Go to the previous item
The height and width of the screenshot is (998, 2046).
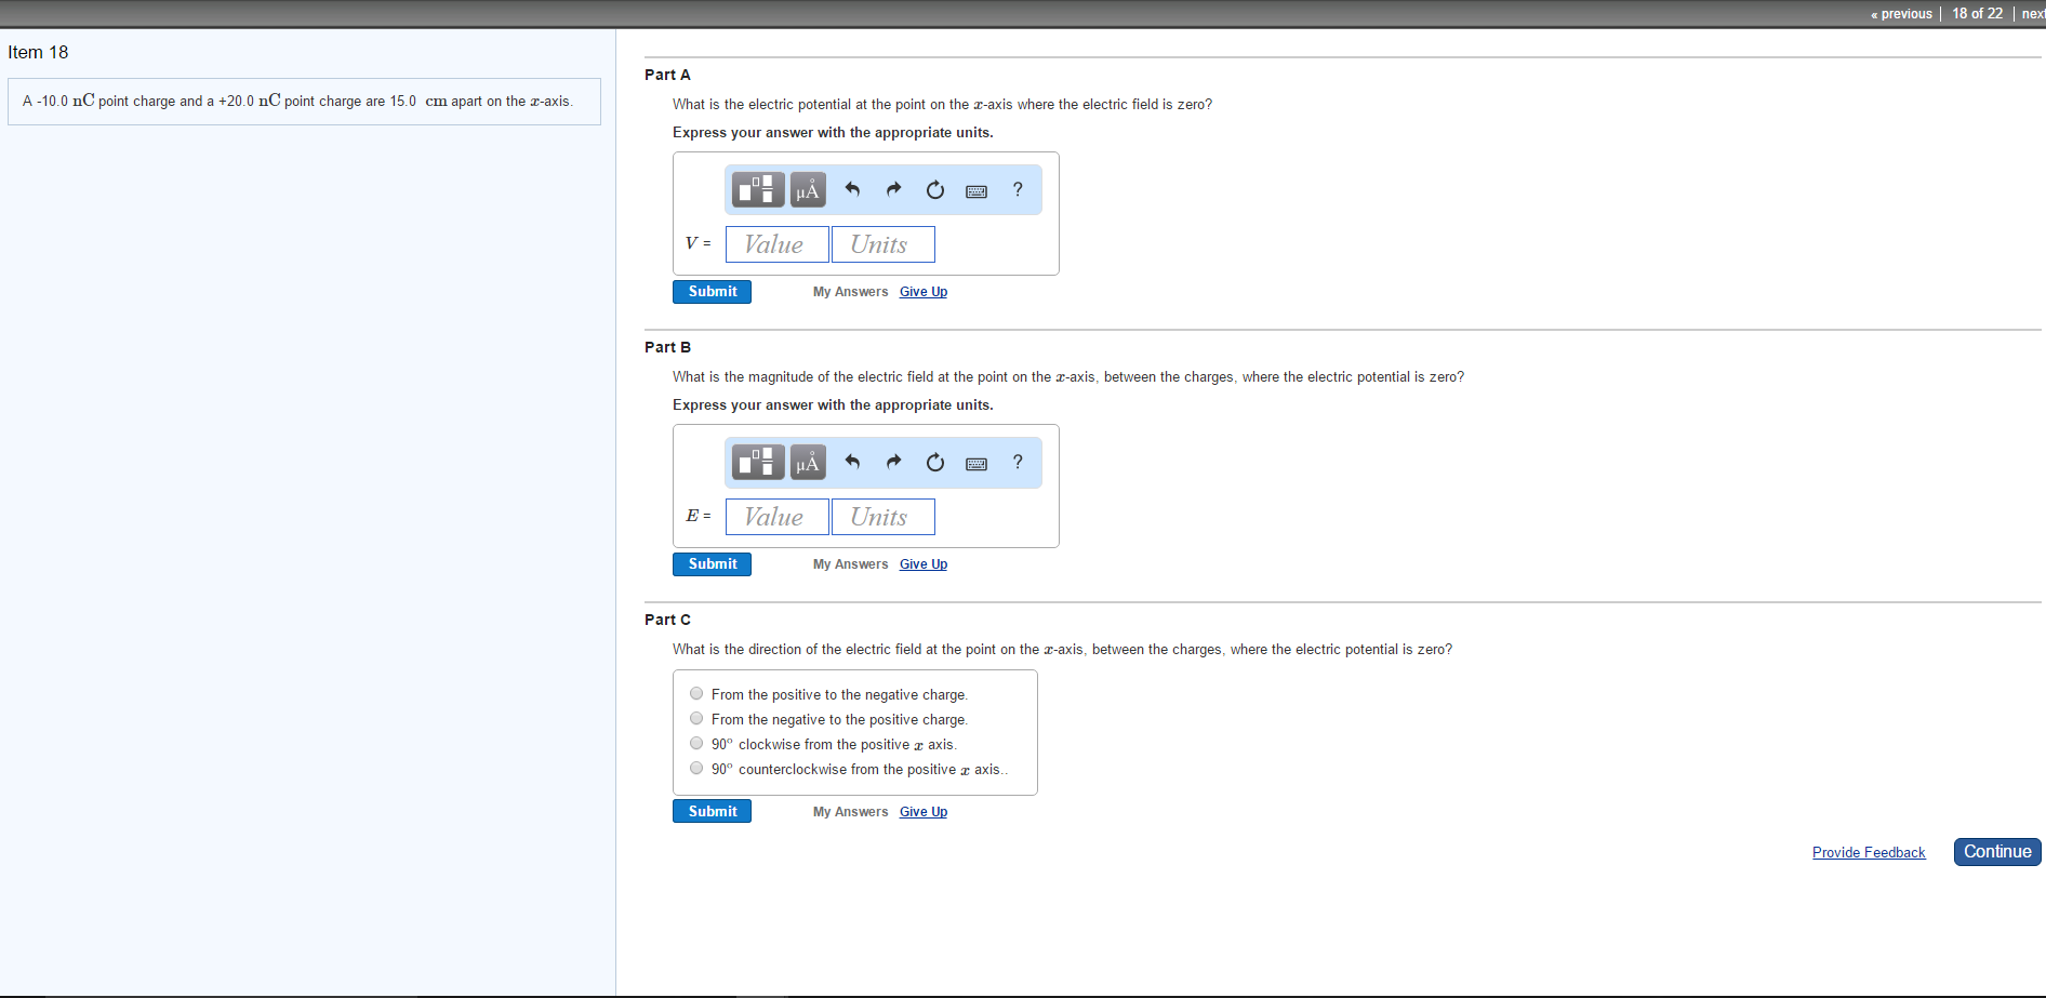(x=1901, y=14)
